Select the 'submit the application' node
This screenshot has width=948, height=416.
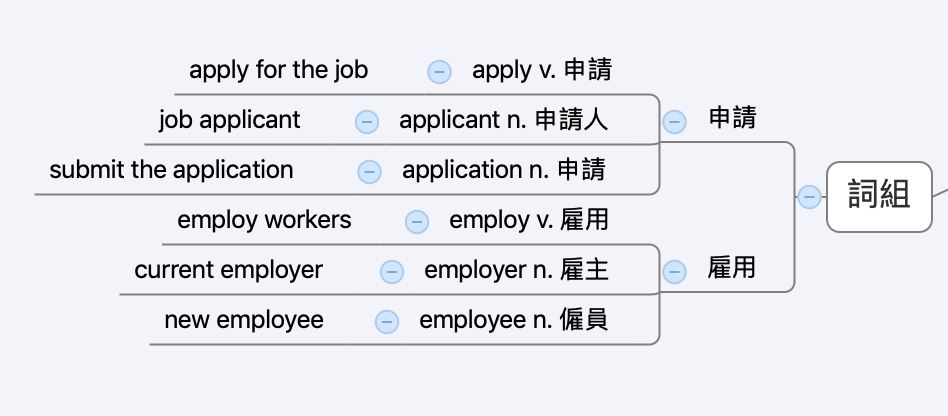(171, 170)
